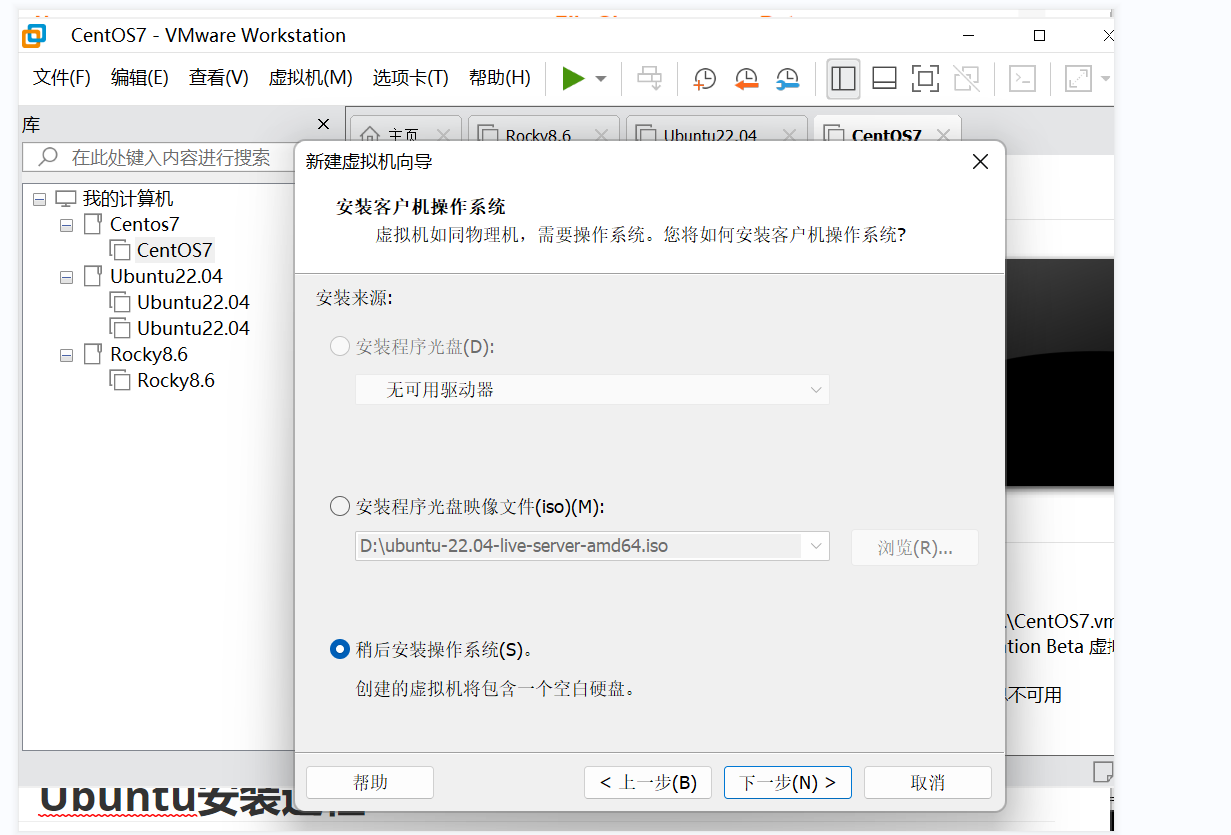Collapse the Ubuntu22.04 folder in the library
The height and width of the screenshot is (835, 1231).
[66, 277]
